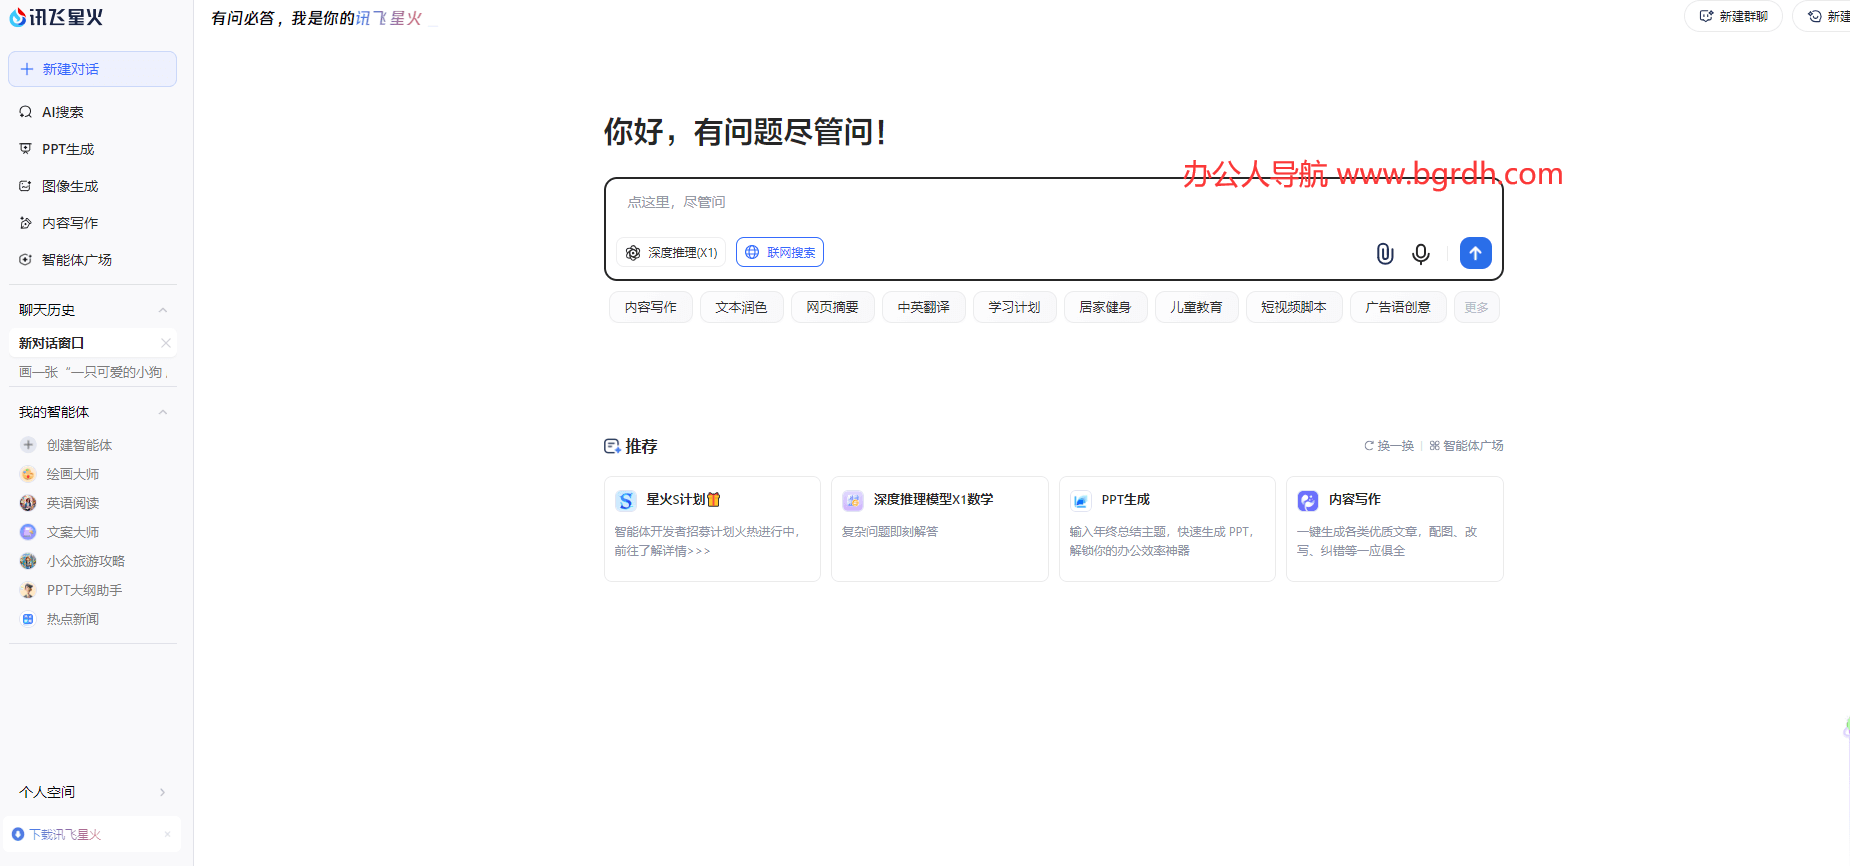This screenshot has width=1850, height=866.
Task: Click the 创建智能体 plus icon
Action: 28,445
